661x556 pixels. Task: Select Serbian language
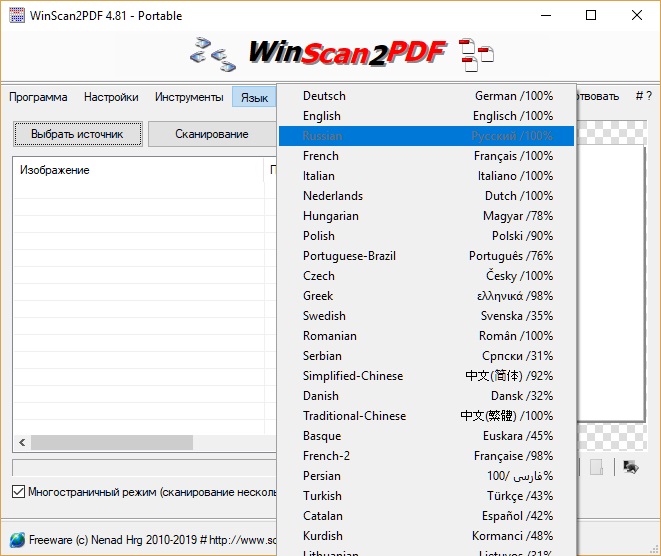426,356
